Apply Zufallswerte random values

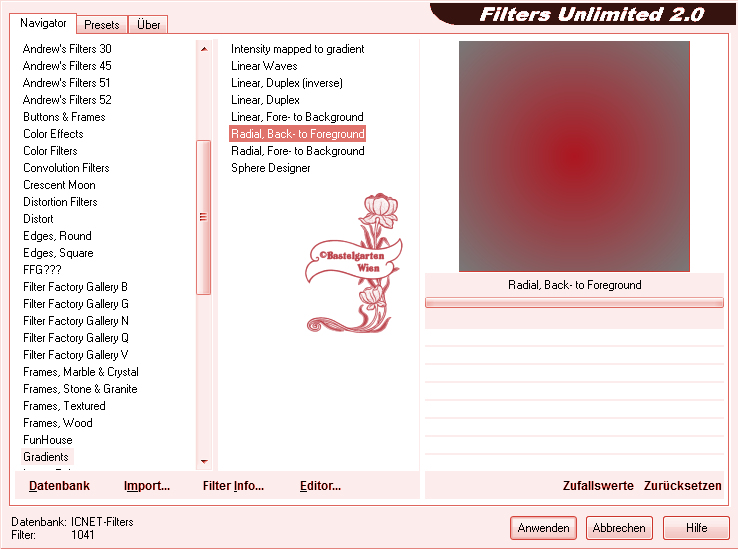pos(598,486)
